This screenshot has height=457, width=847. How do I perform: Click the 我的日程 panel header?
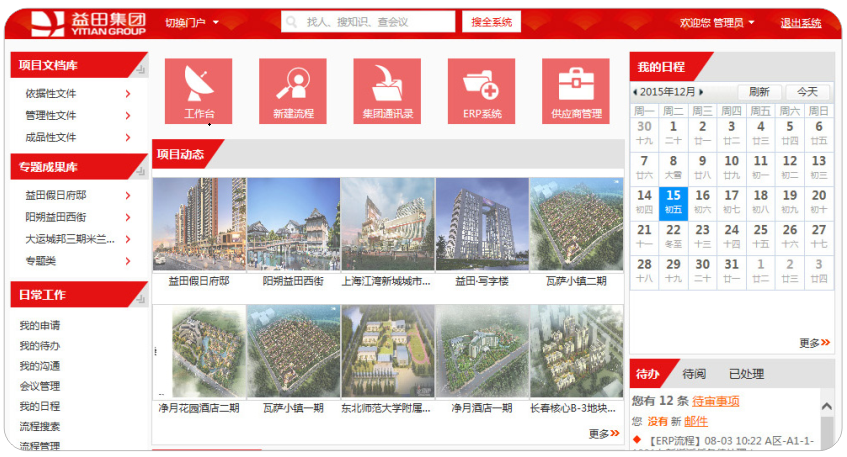661,67
